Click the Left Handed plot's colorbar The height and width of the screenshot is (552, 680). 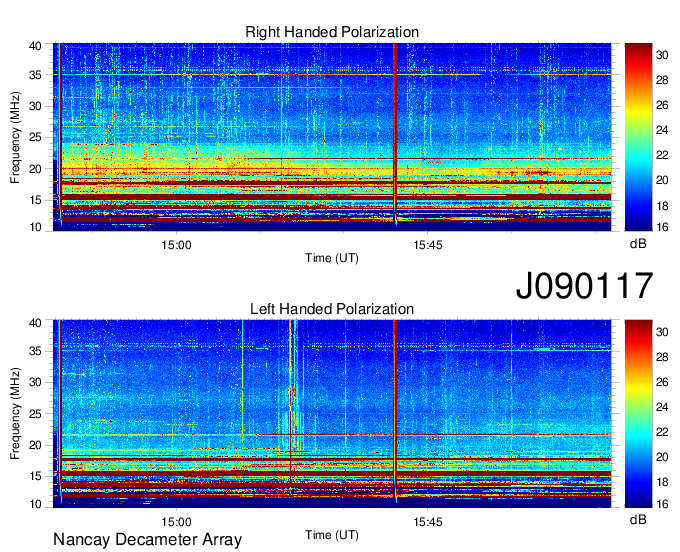[638, 414]
